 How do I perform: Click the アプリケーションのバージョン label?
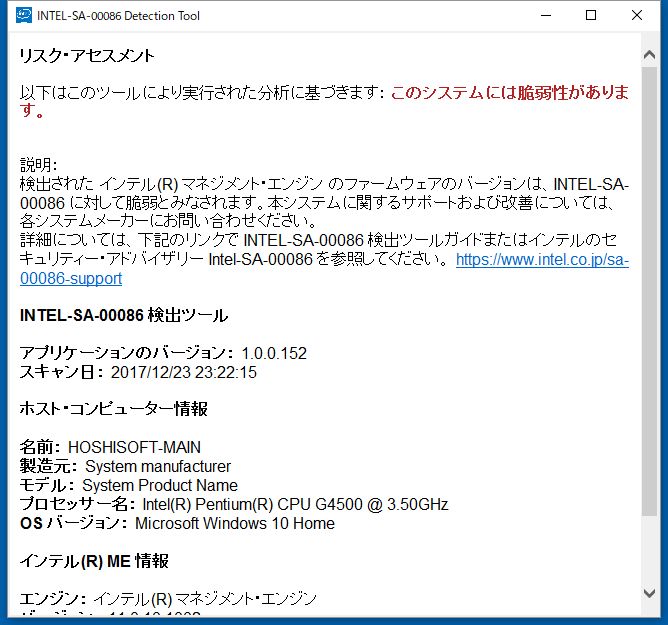point(127,353)
